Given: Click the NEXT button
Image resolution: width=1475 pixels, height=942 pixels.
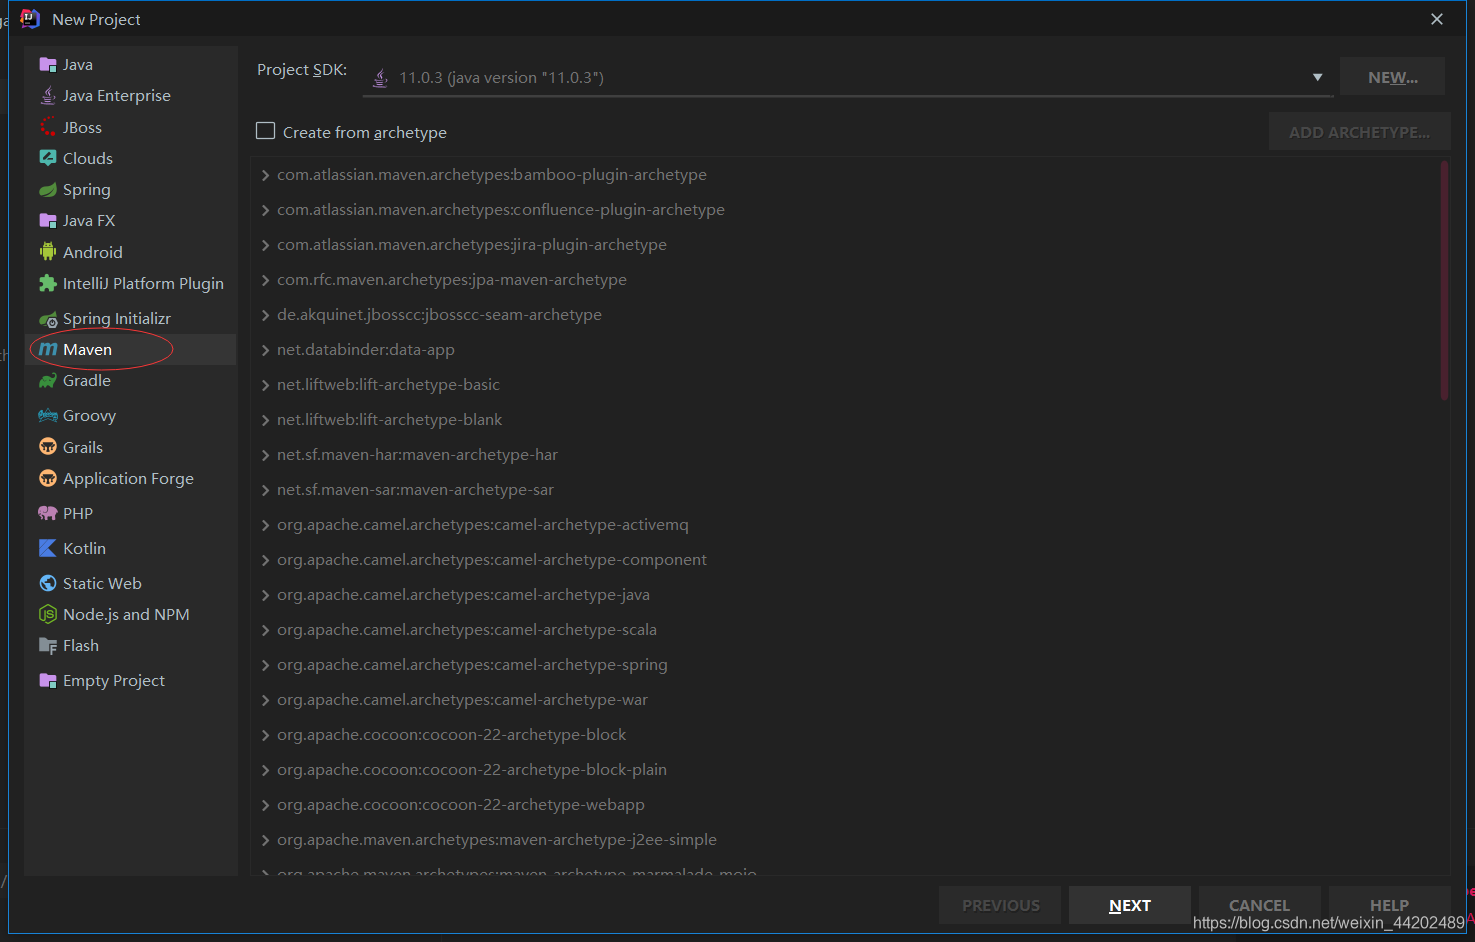Looking at the screenshot, I should click(1129, 905).
